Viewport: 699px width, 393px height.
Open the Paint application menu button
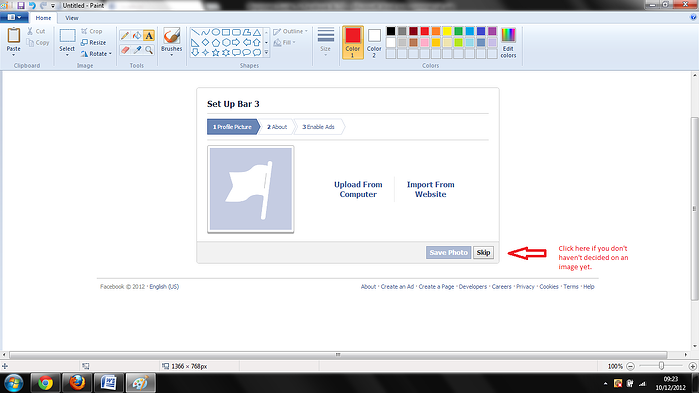[14, 17]
